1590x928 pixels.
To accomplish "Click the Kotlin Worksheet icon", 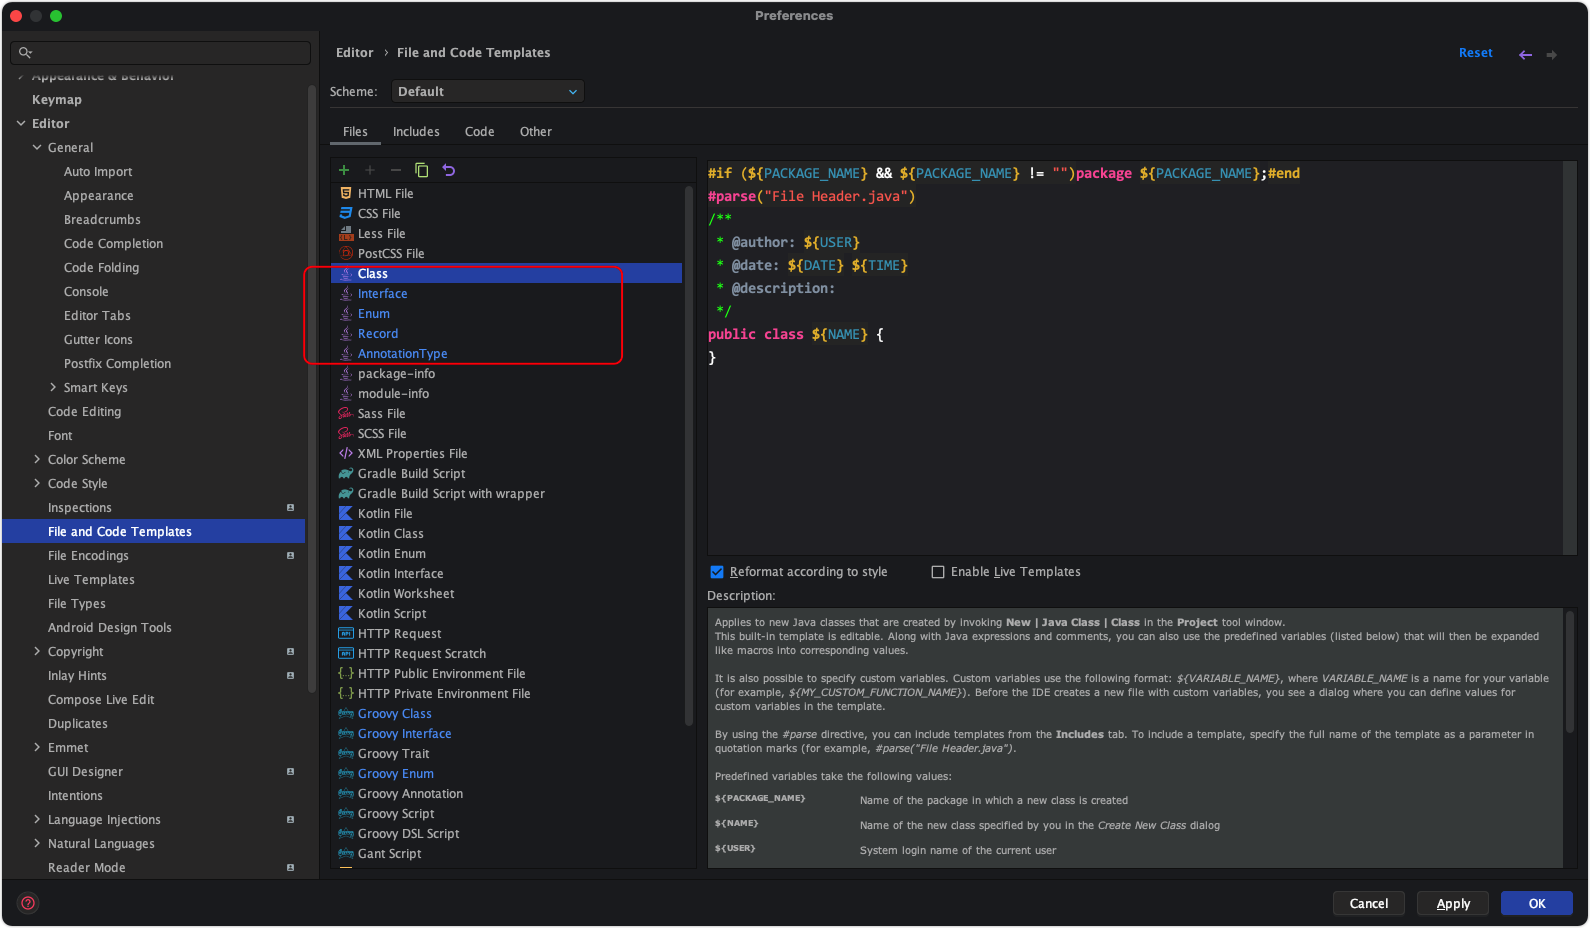I will click(346, 593).
